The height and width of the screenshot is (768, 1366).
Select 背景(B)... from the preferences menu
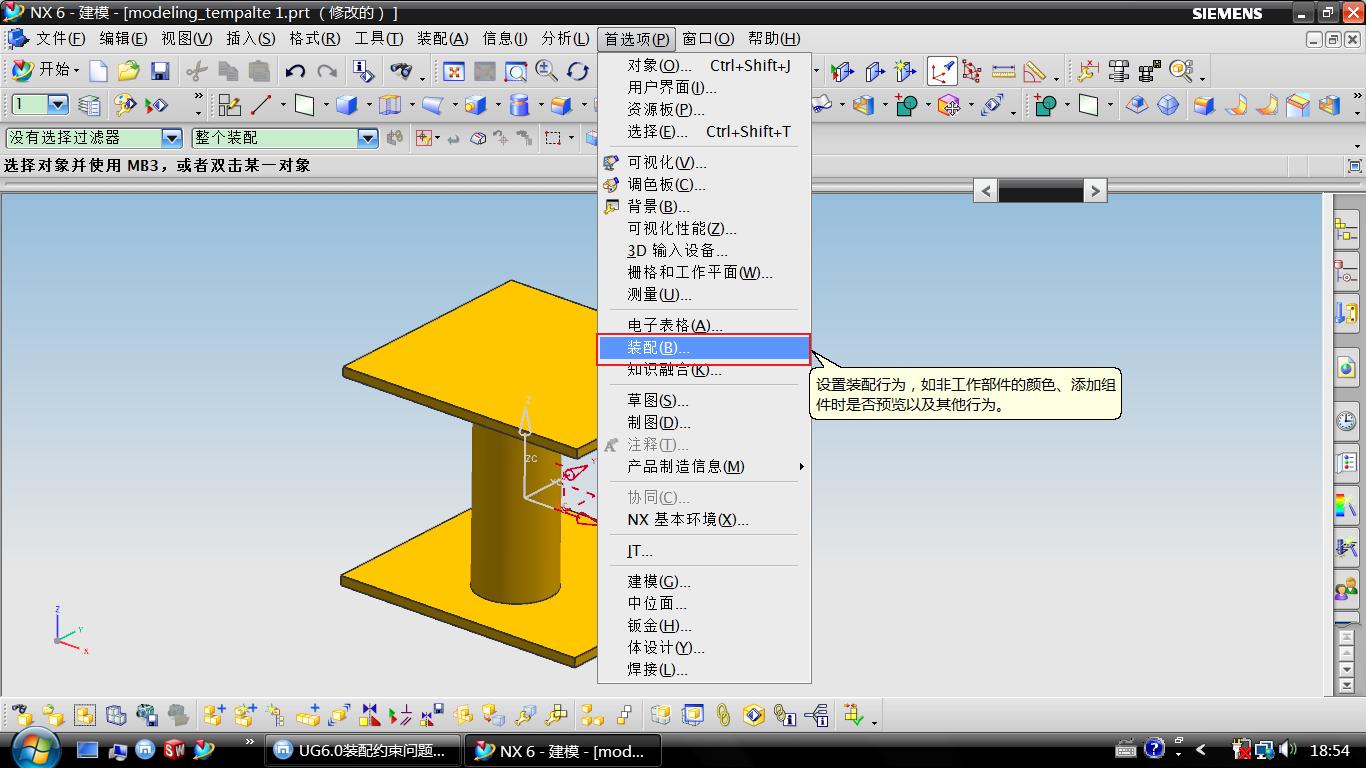[704, 206]
